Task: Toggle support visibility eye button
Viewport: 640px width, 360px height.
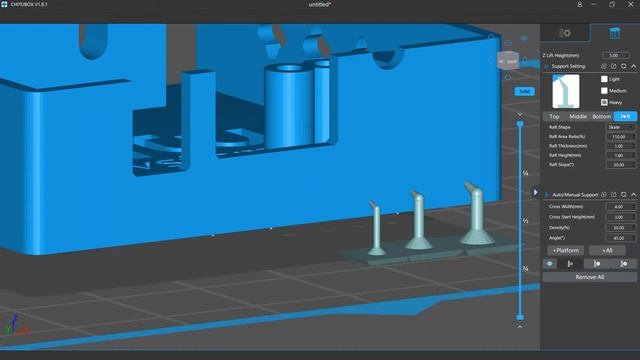Action: [549, 264]
